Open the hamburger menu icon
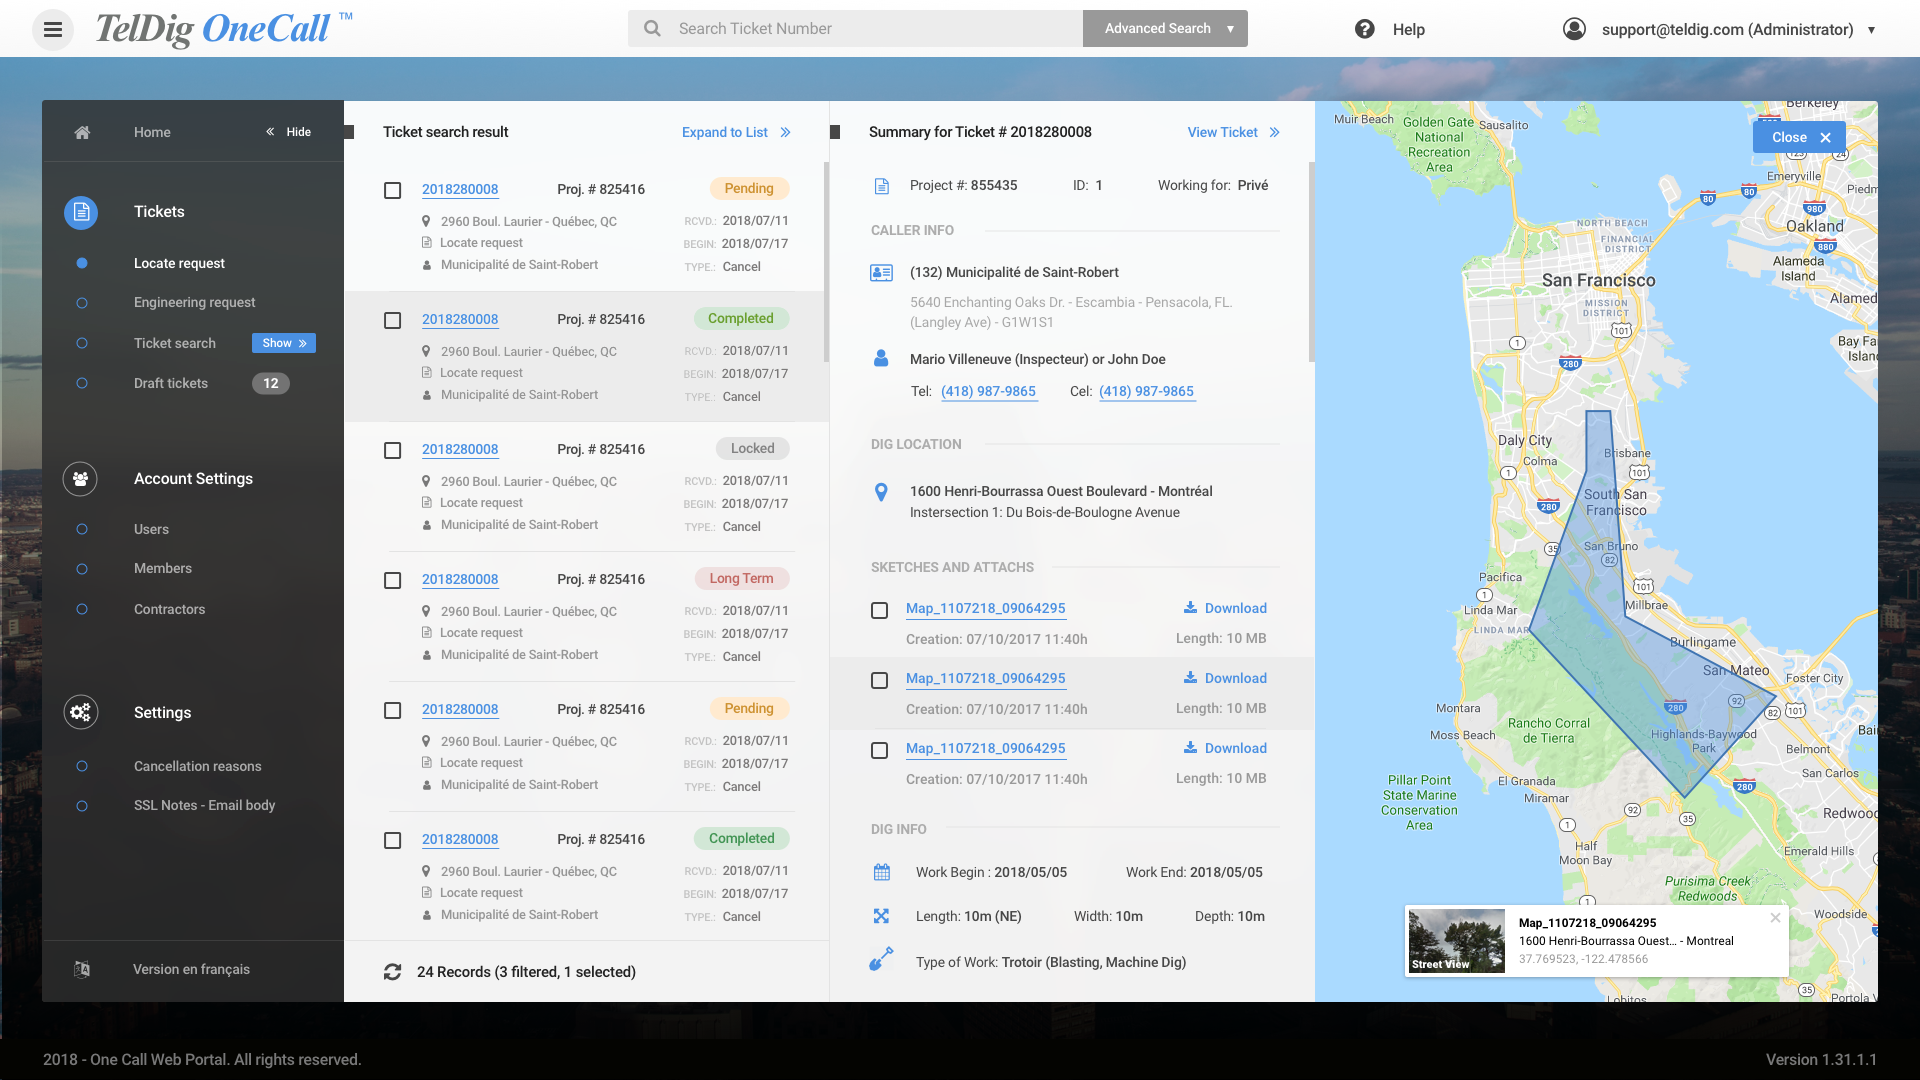 pyautogui.click(x=53, y=29)
